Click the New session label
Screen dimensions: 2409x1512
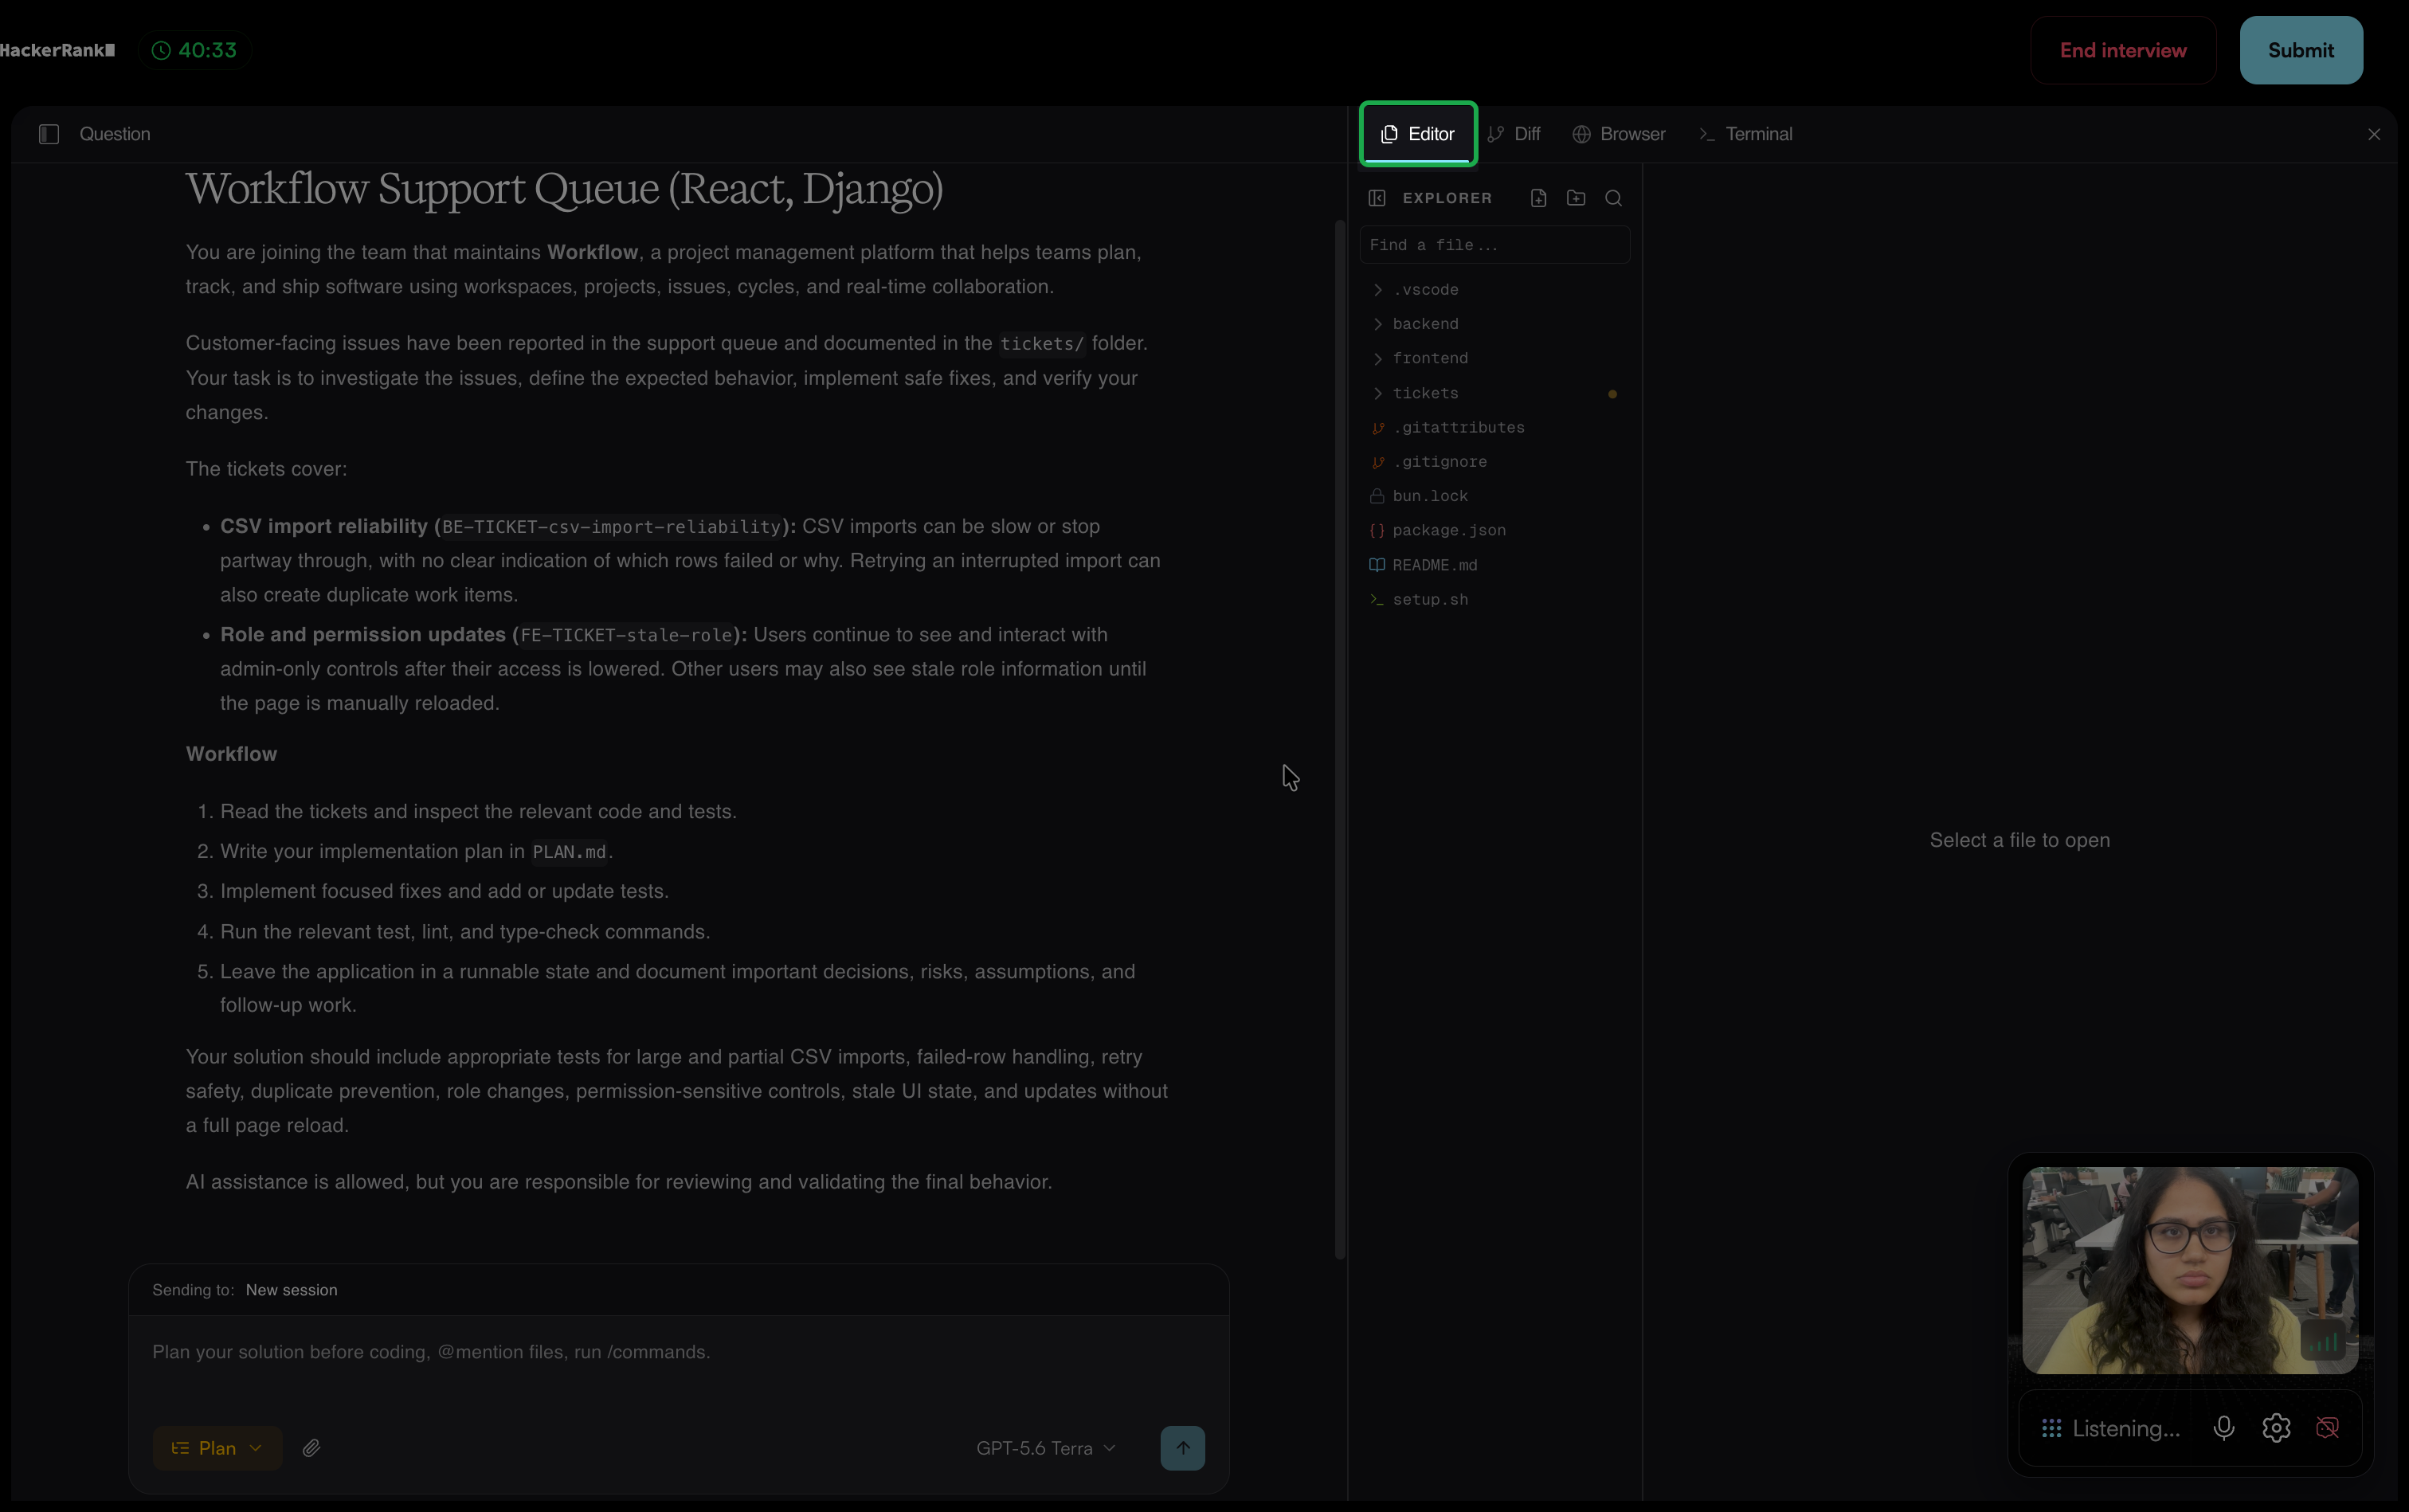pos(291,1290)
